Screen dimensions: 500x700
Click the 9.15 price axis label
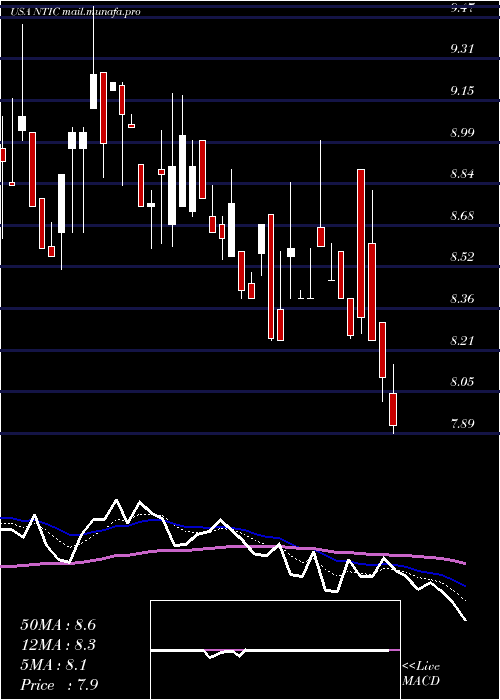coord(462,91)
